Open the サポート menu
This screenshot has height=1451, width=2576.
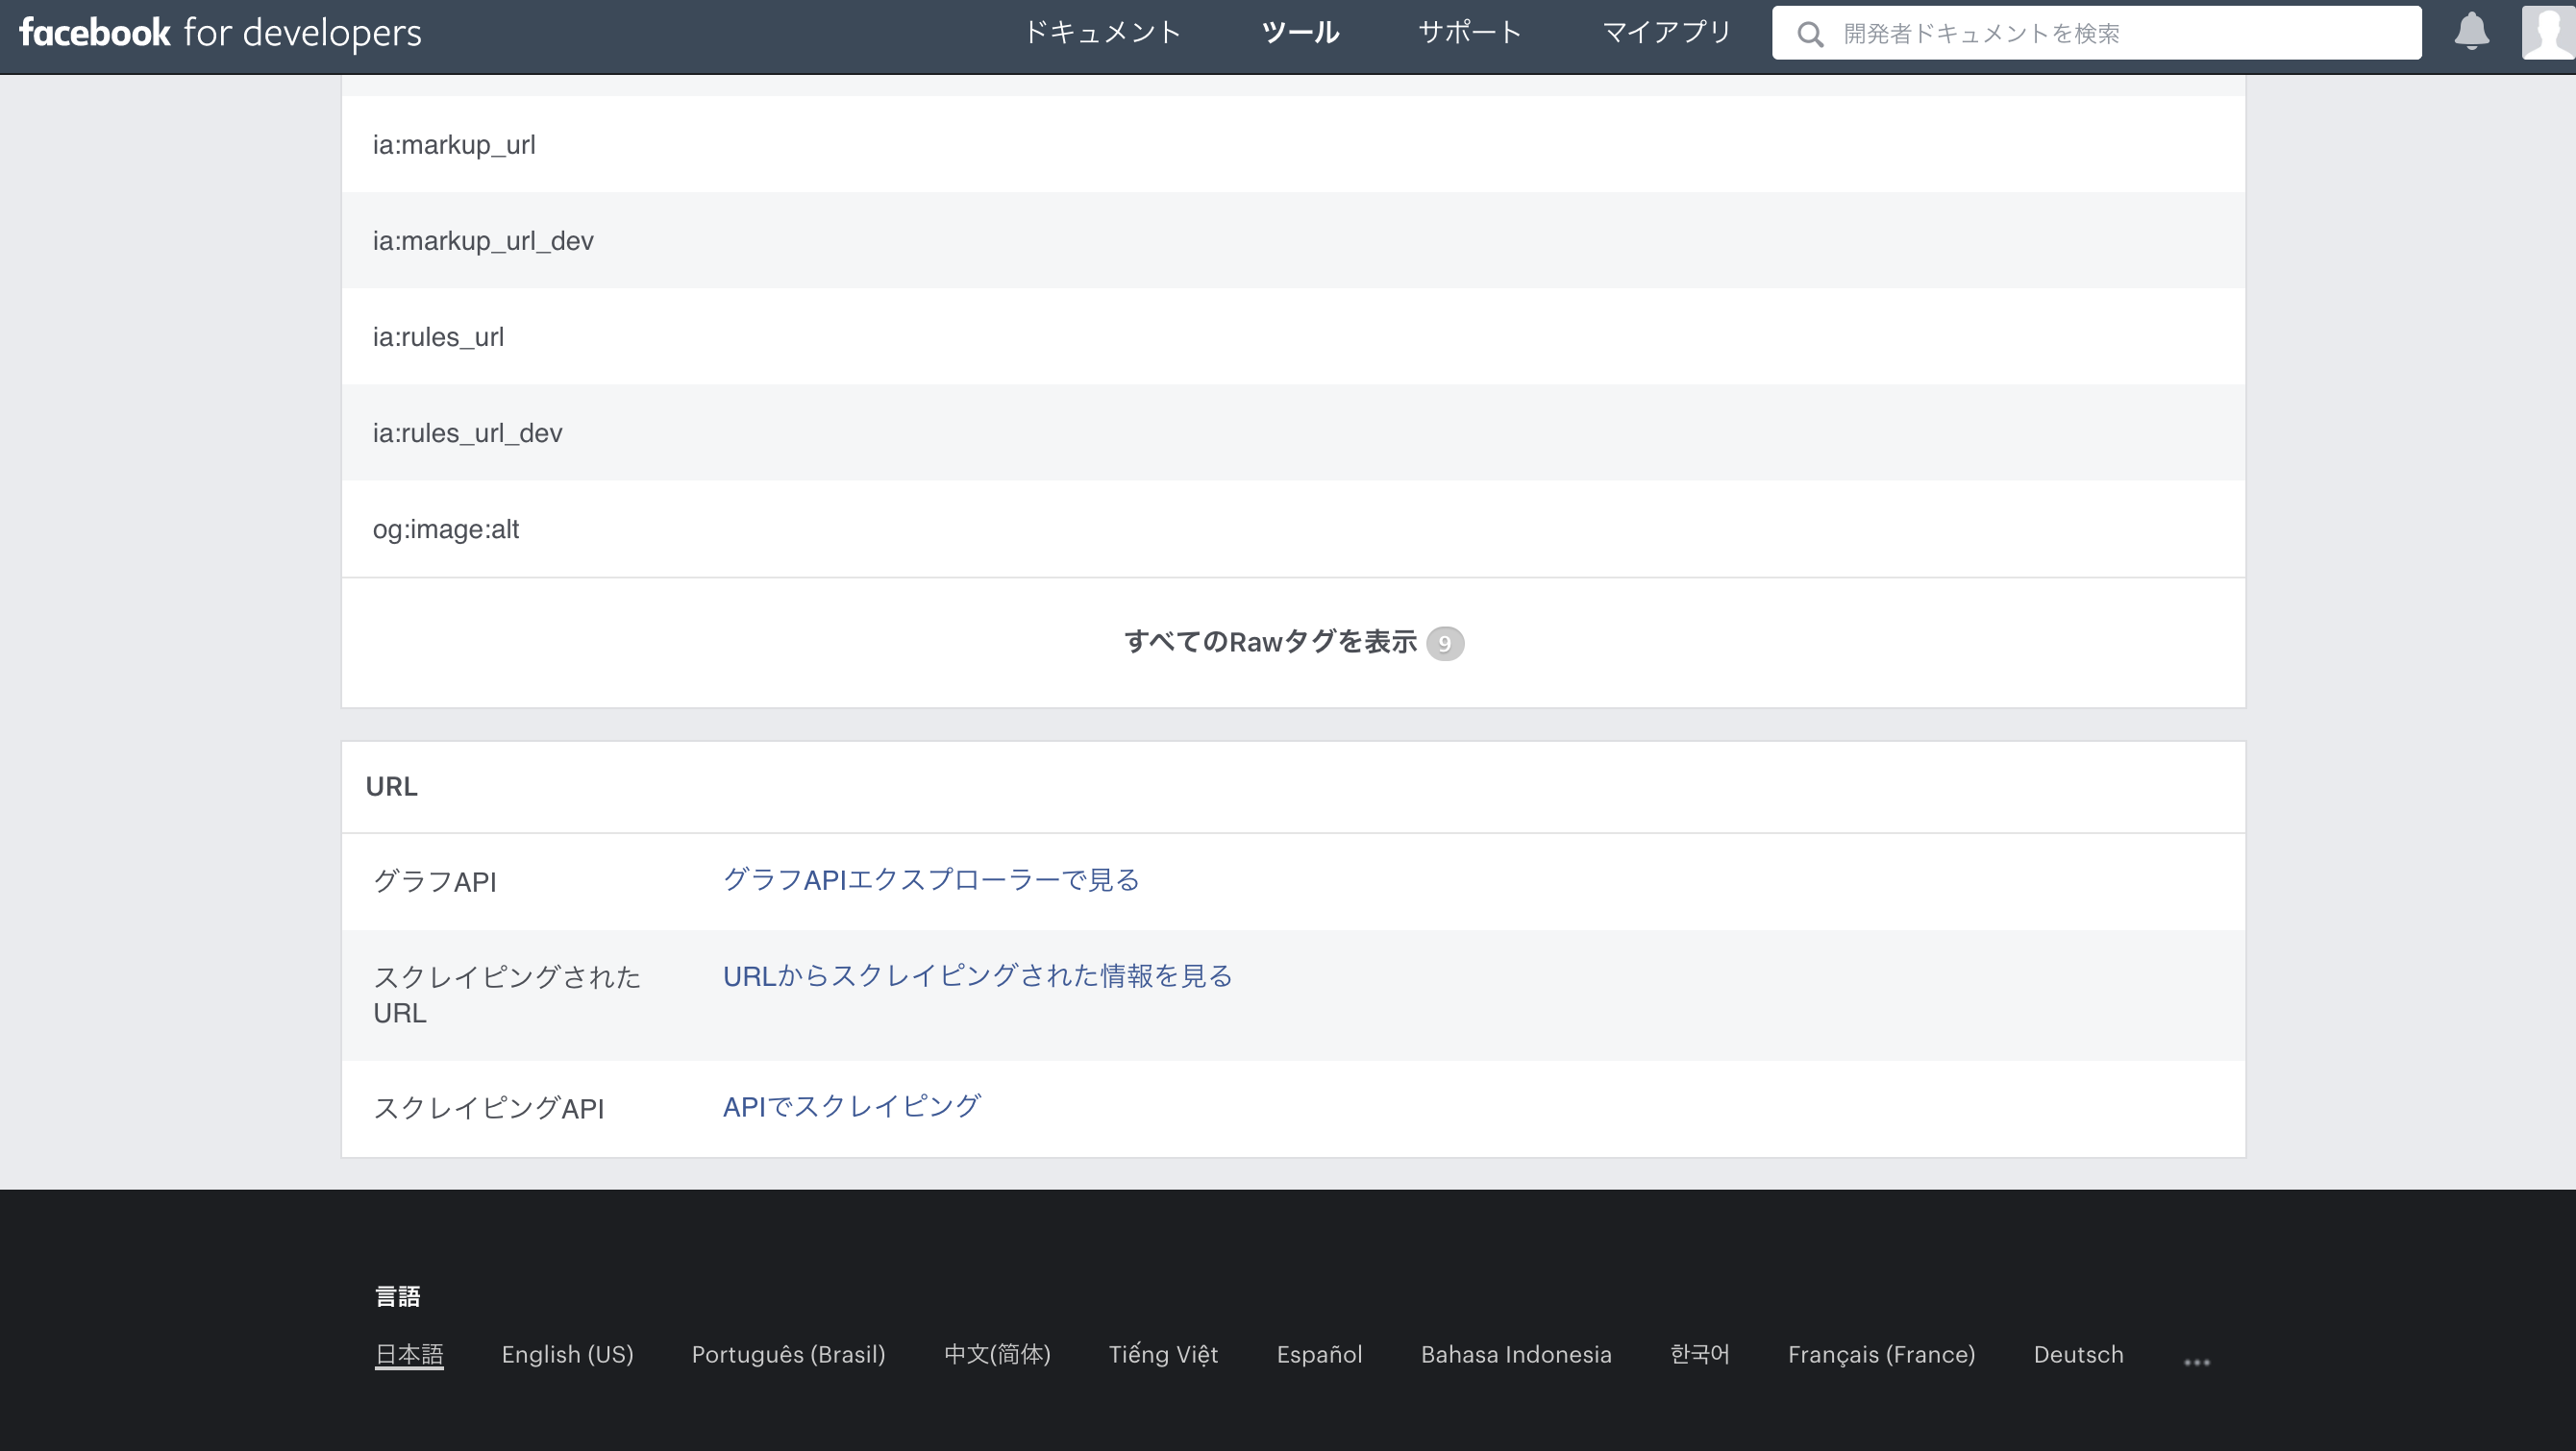pyautogui.click(x=1469, y=33)
